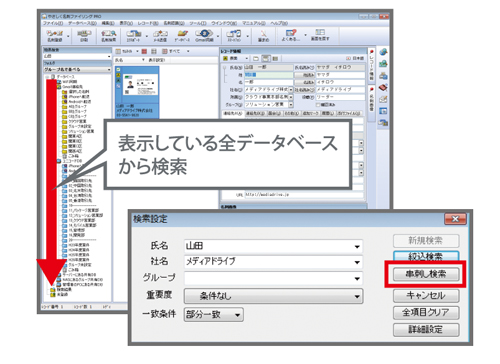Open the グループ dropdown in 検索設定 dialog
500x364 pixels.
357,278
